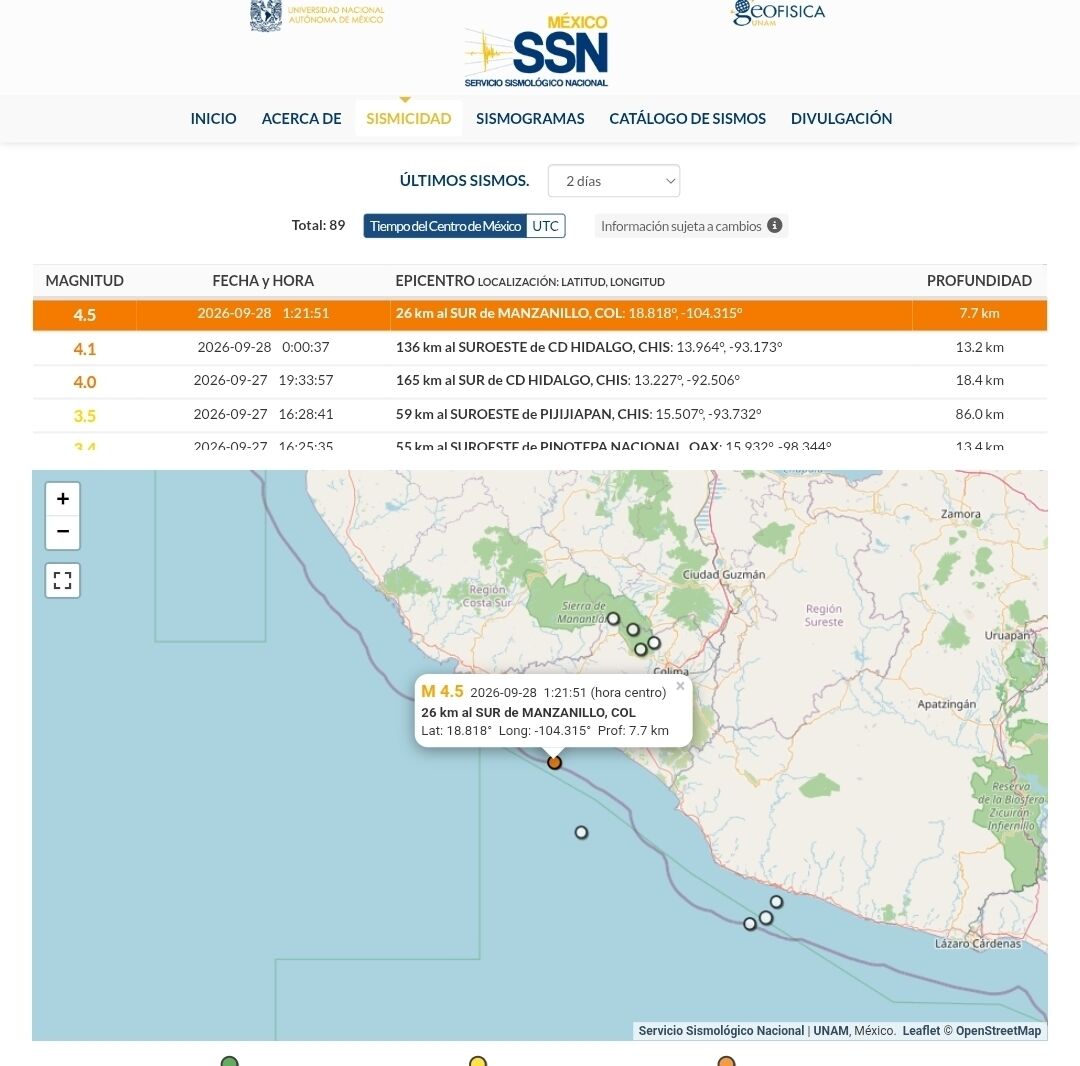Click the FECHA y HORA column header
Image resolution: width=1080 pixels, height=1066 pixels.
pos(263,281)
